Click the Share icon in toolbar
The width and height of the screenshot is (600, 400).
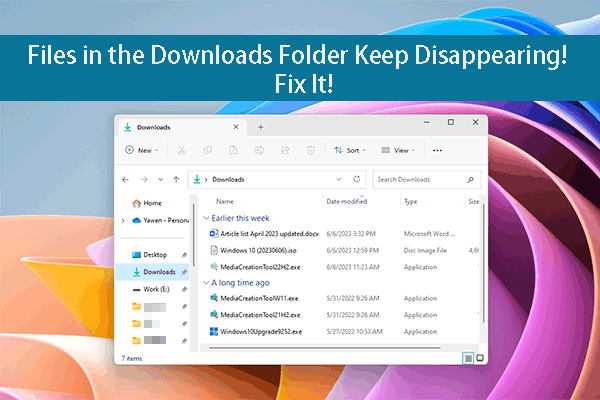[285, 150]
